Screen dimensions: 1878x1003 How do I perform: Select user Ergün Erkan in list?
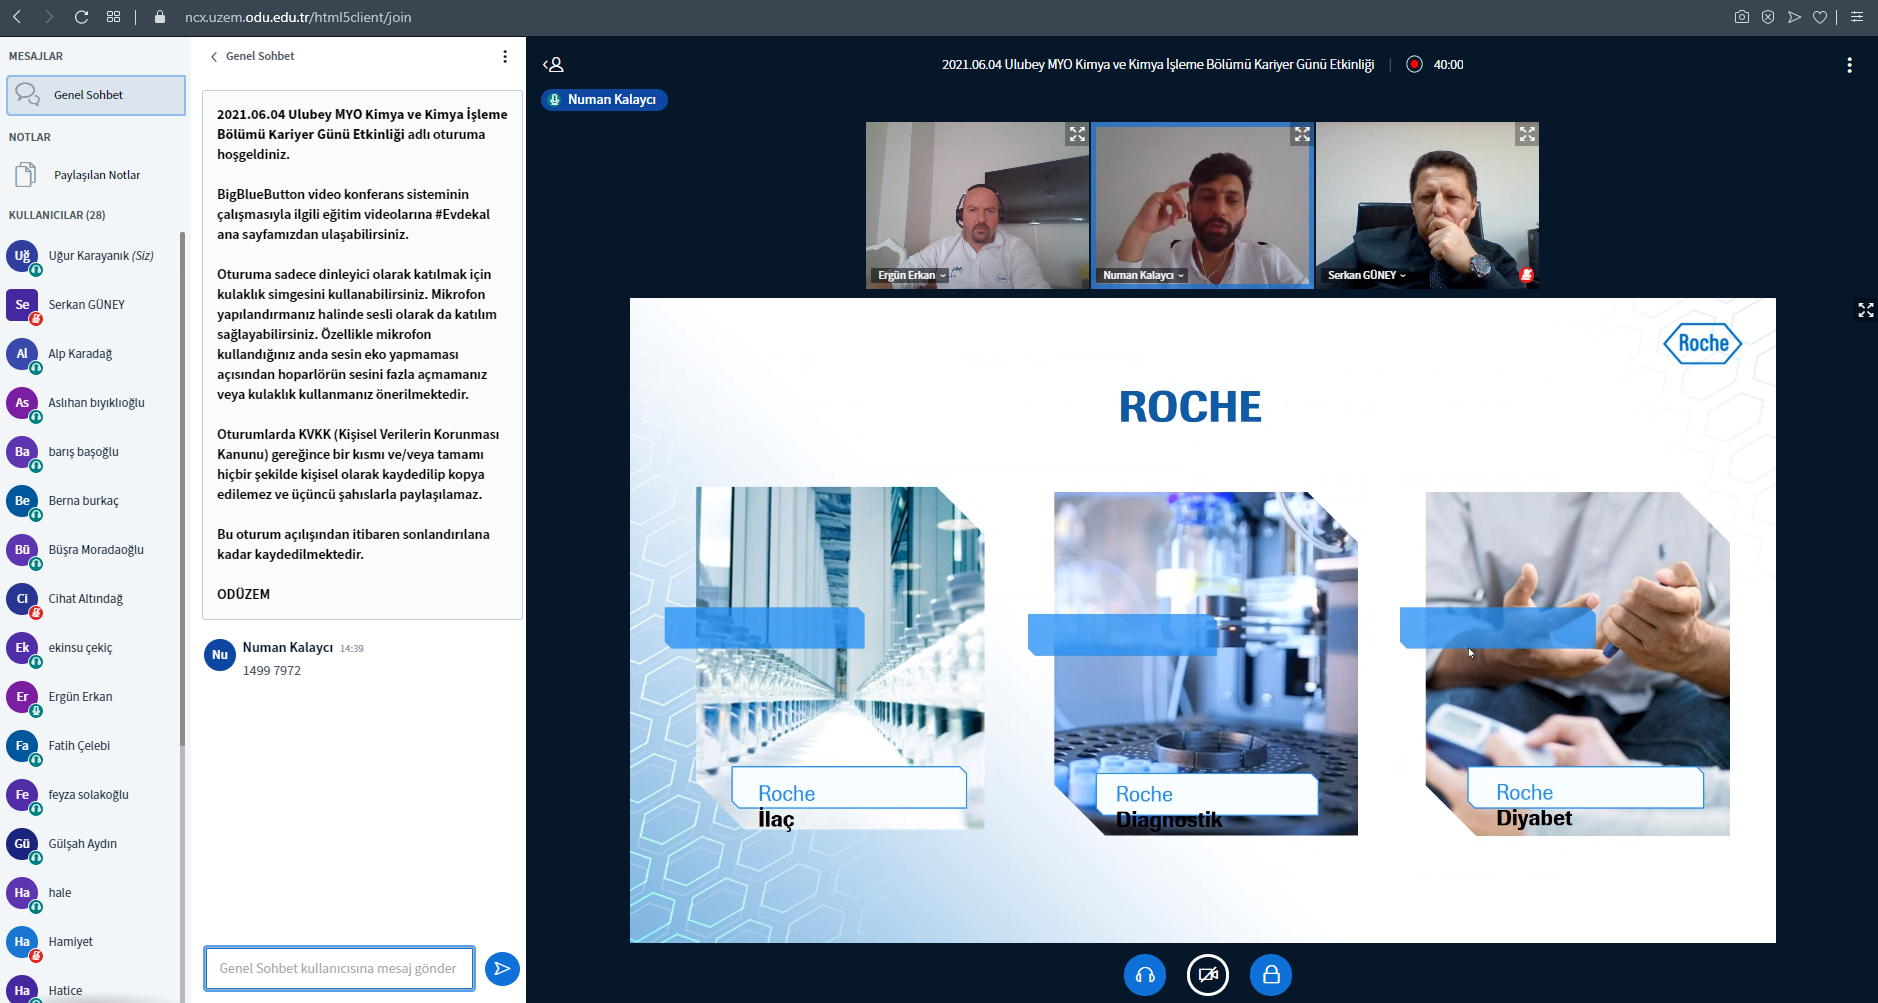coord(92,697)
